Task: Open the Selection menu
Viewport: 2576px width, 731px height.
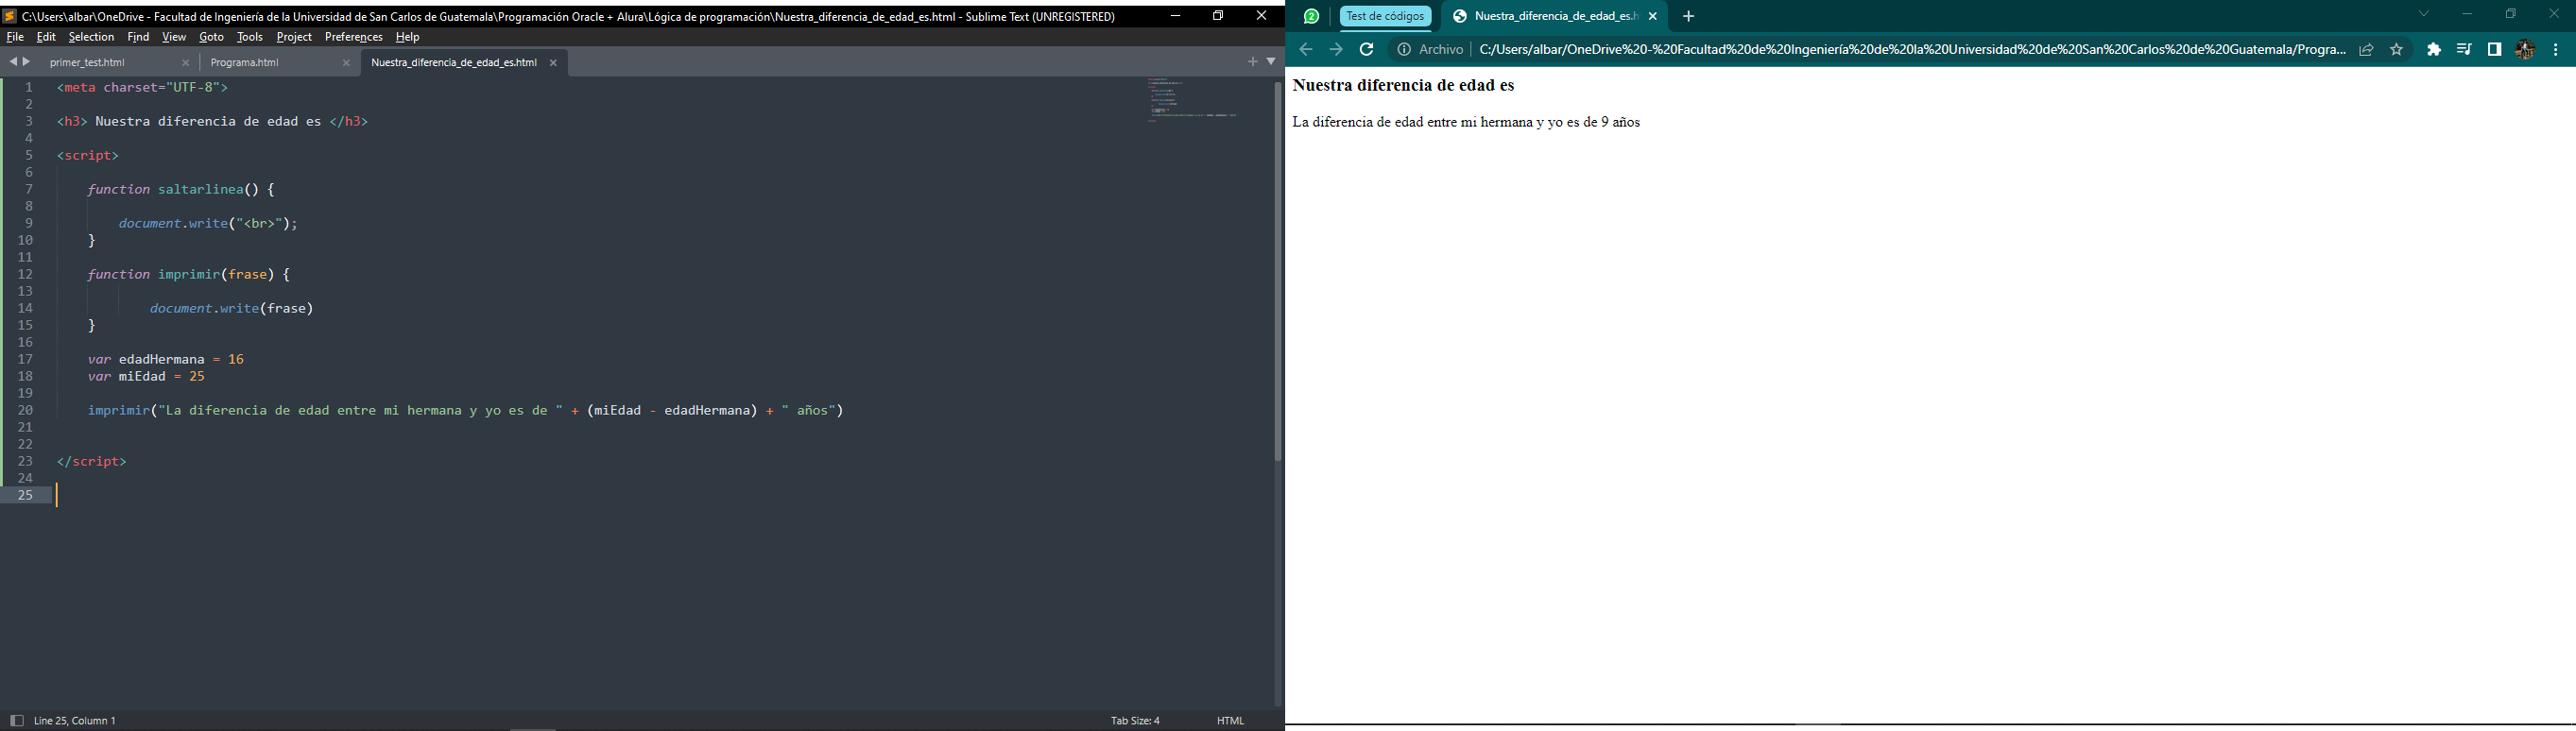Action: (91, 37)
